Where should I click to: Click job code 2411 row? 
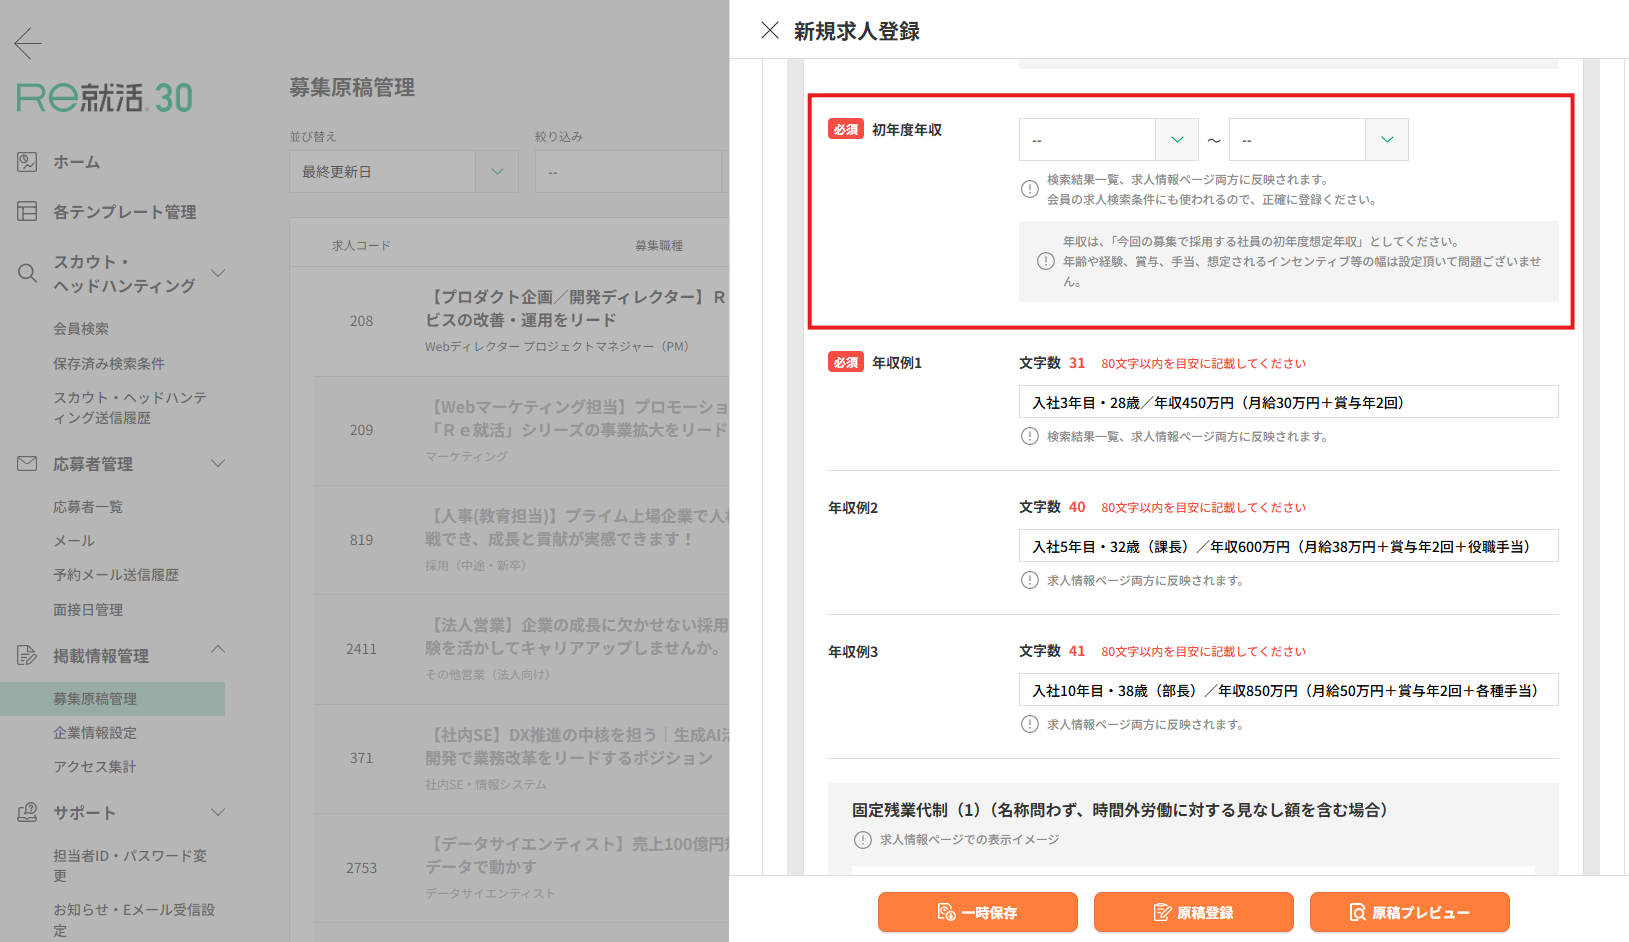point(522,649)
